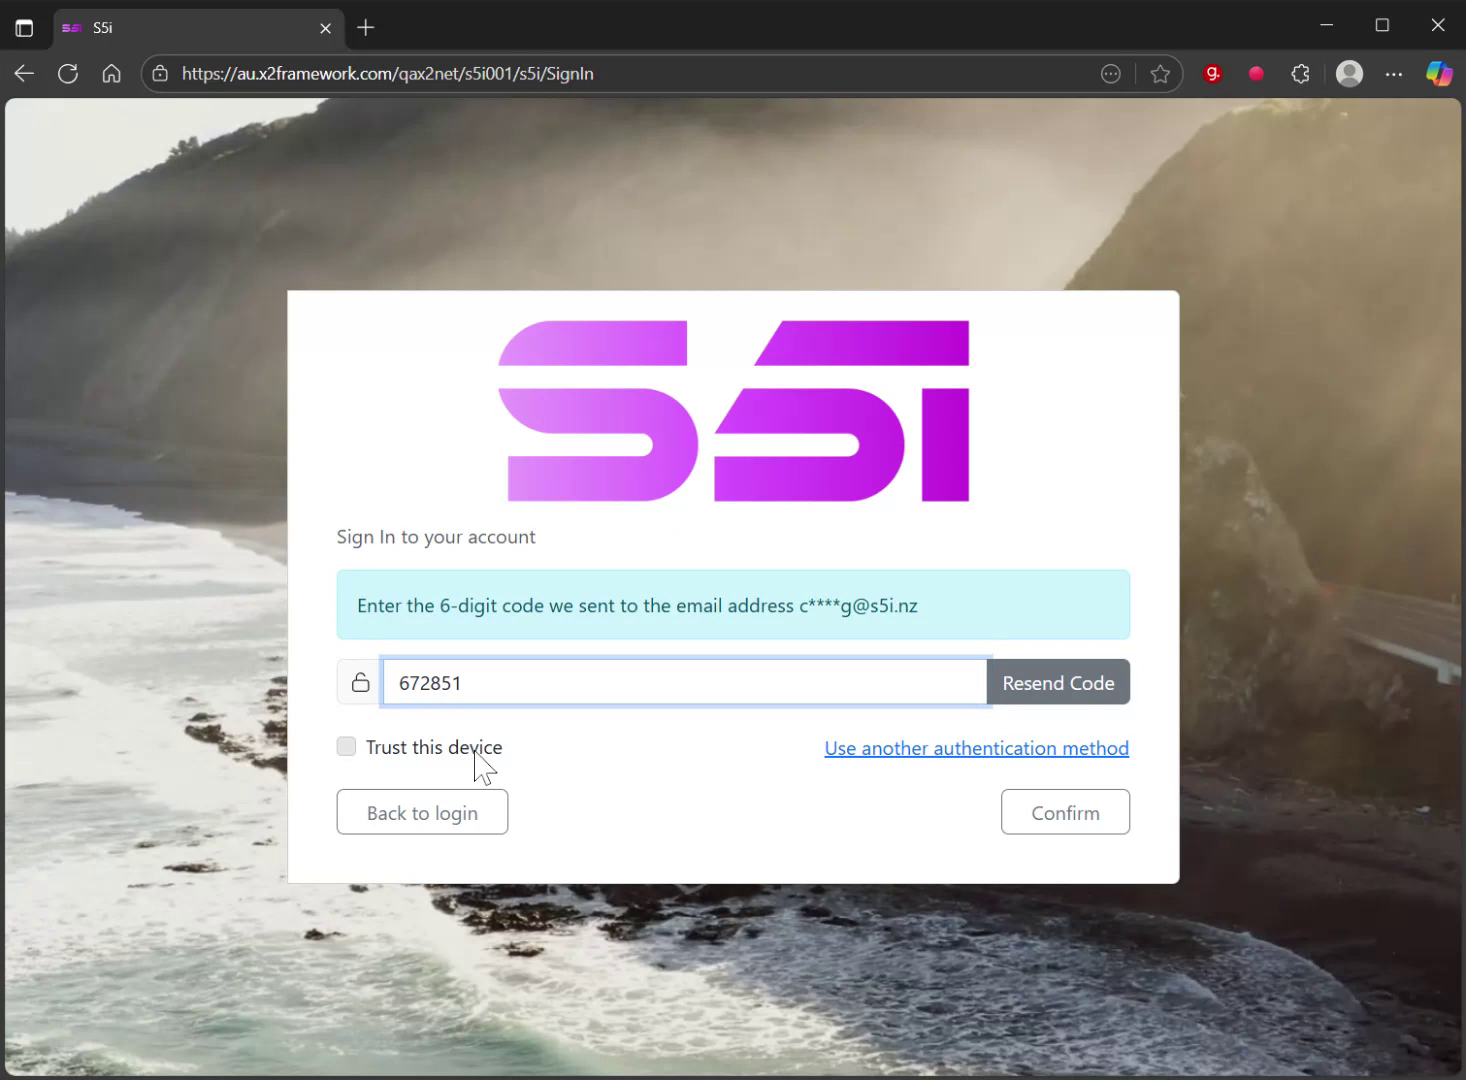Tick the Trust this device checkbox
Screen dimensions: 1466x1080
[346, 746]
